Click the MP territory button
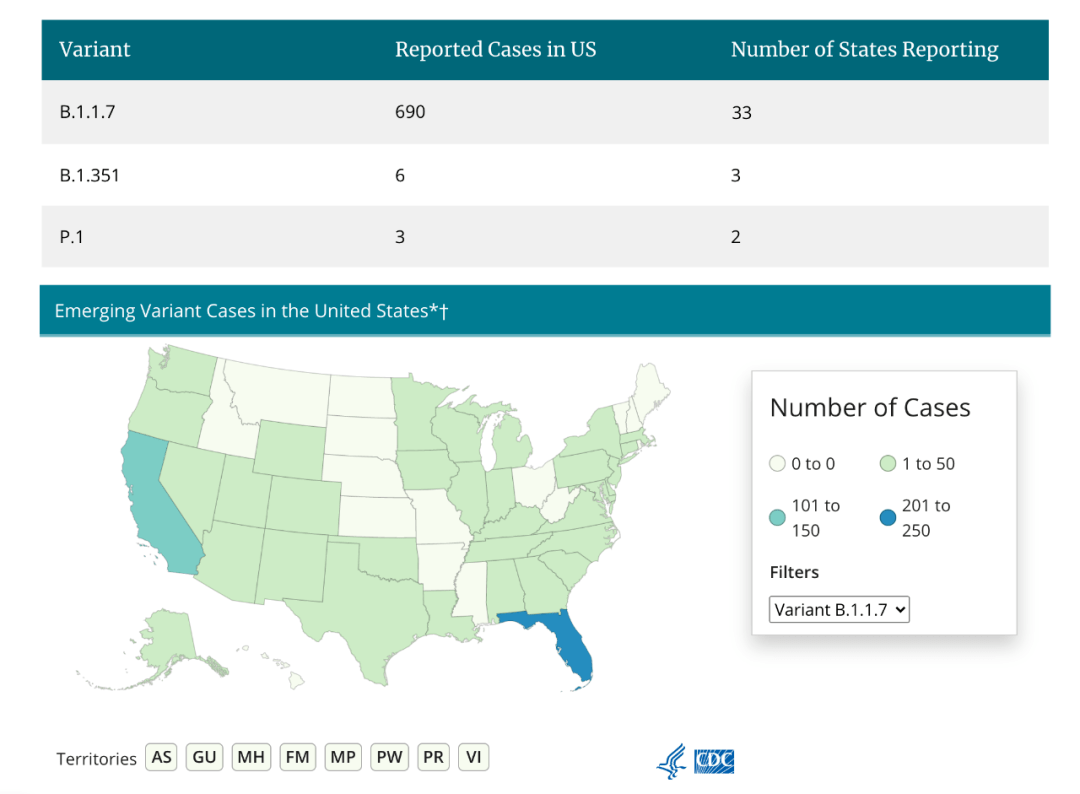This screenshot has height=794, width=1080. click(343, 757)
